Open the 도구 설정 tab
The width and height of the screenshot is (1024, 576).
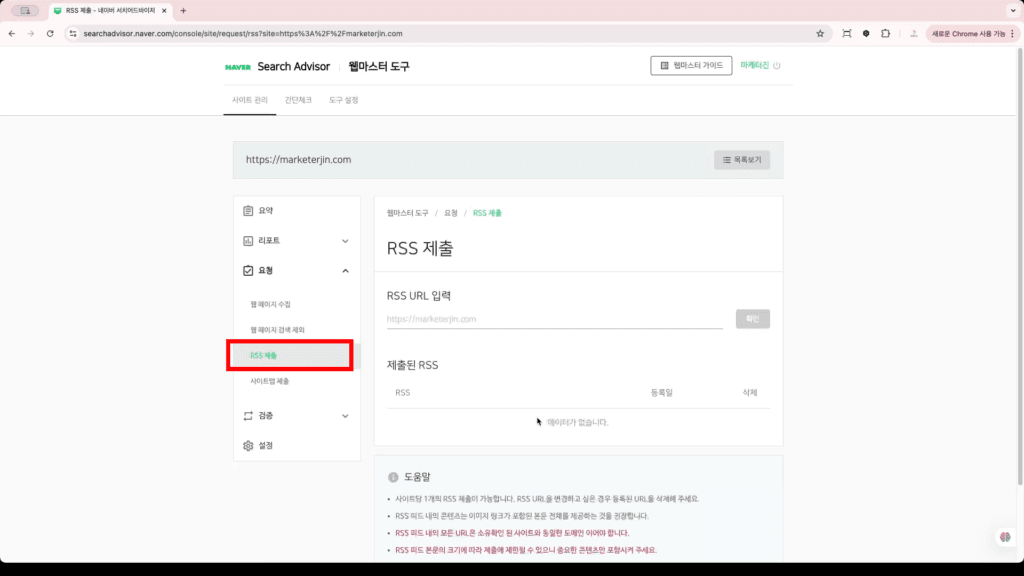[x=343, y=100]
